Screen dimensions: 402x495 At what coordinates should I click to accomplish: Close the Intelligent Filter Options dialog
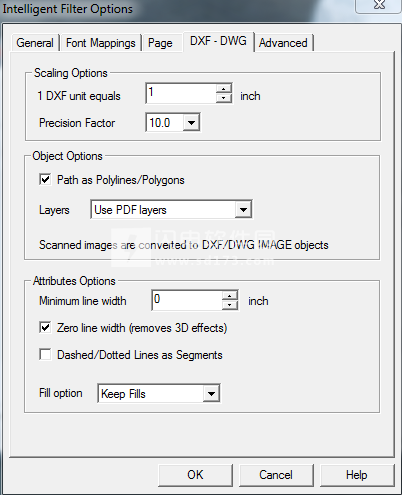[379, 6]
